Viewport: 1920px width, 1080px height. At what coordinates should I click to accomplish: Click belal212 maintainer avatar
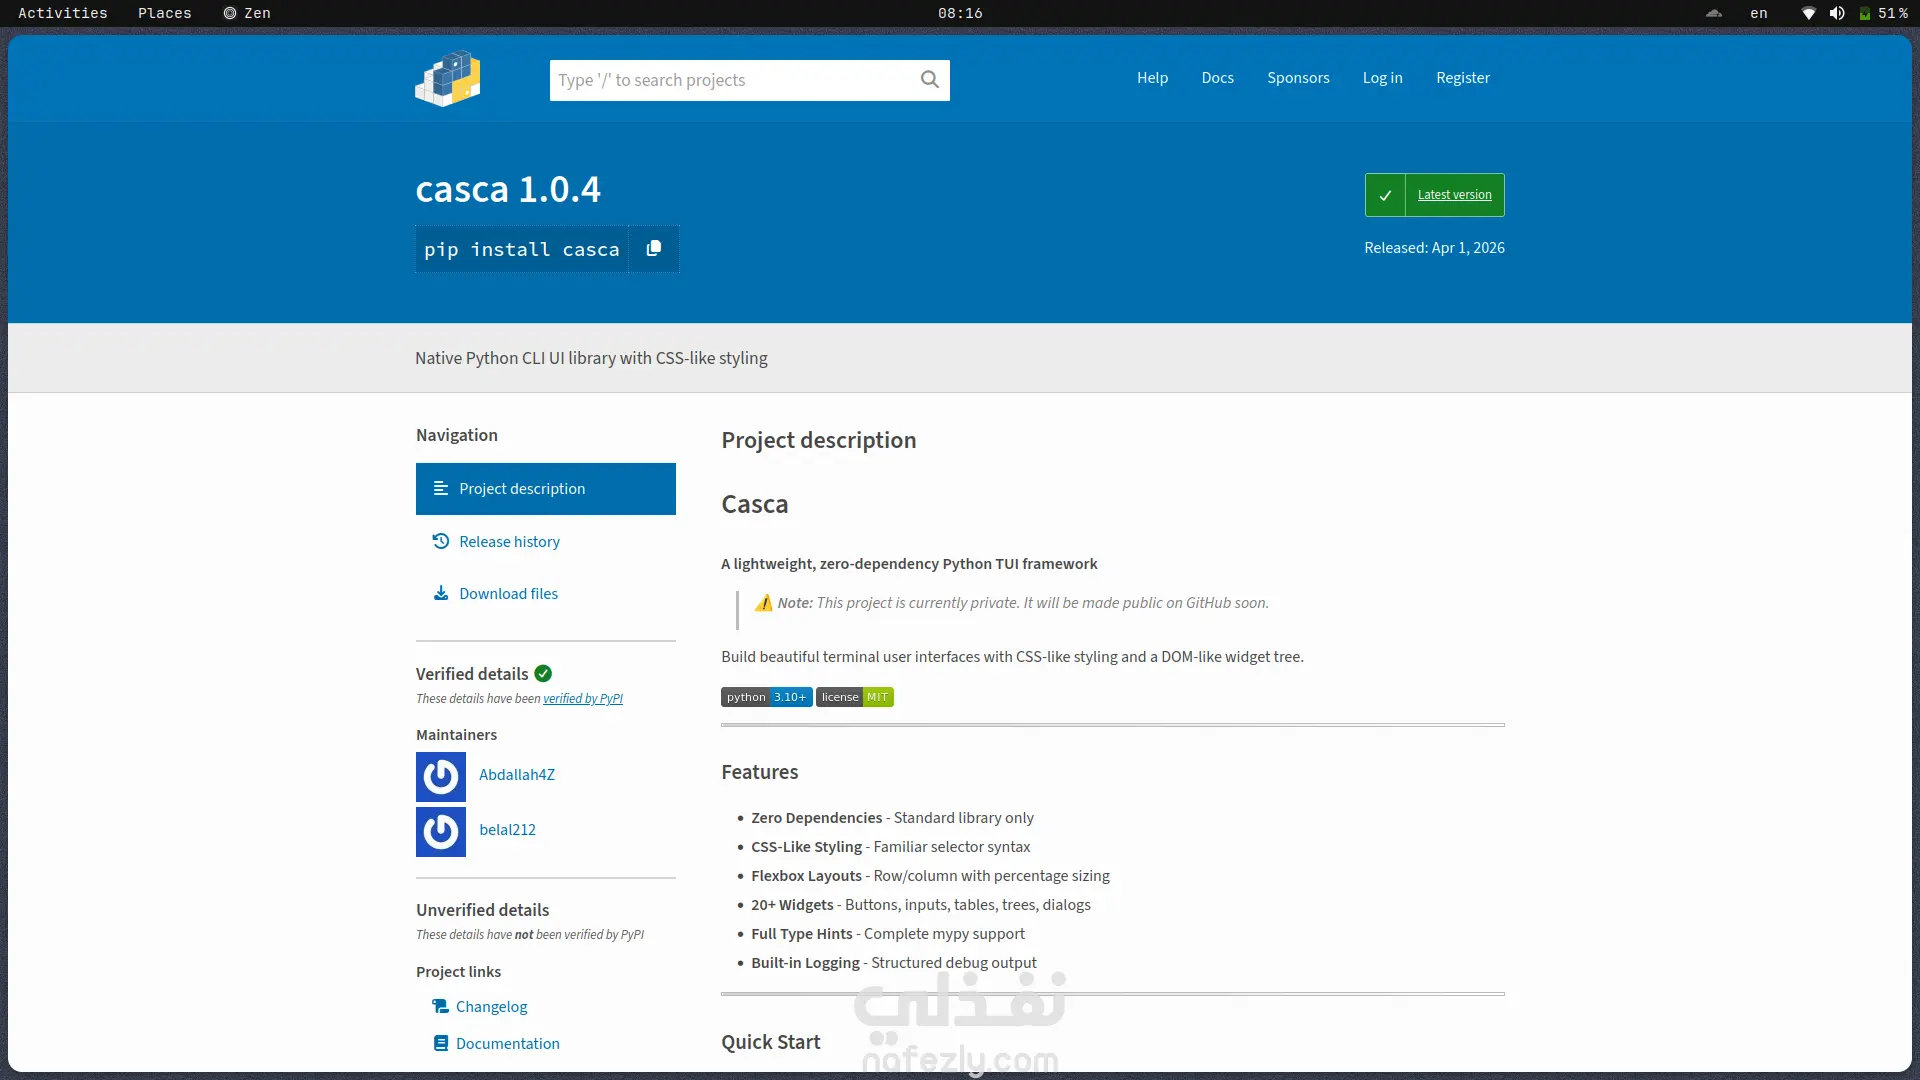click(x=441, y=832)
